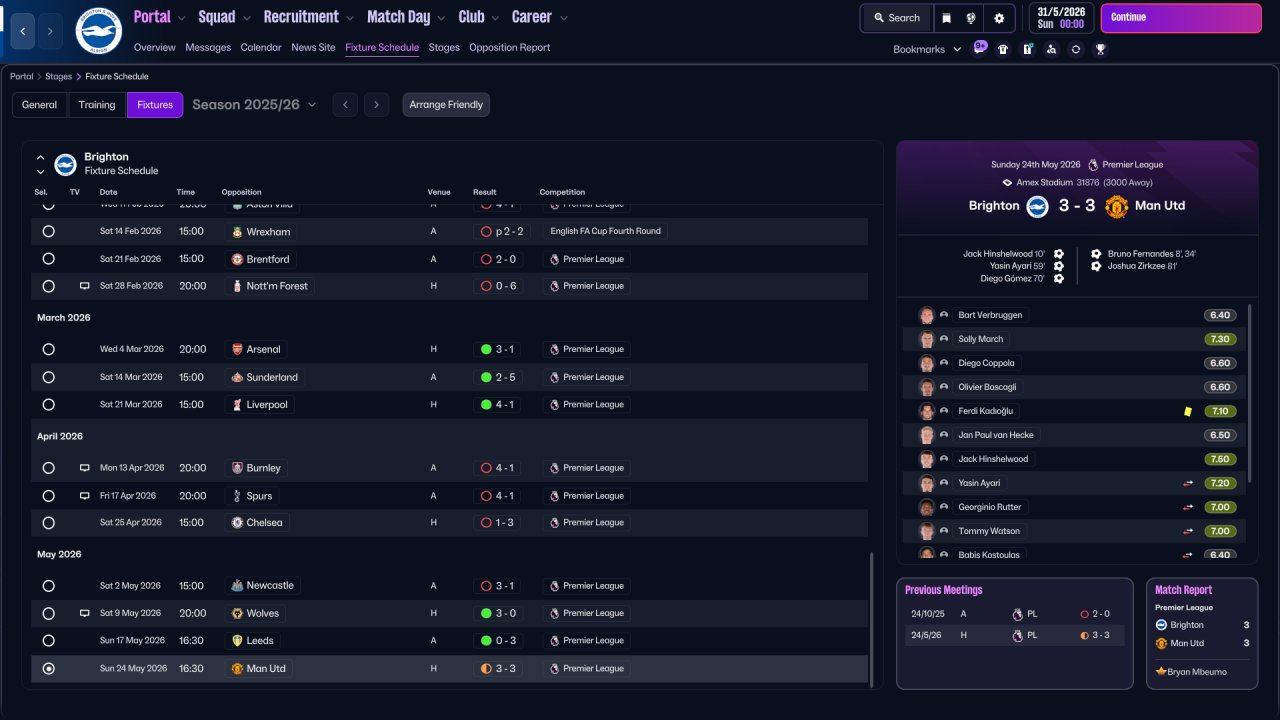Click the Brighton badge in the fixture schedule header
The height and width of the screenshot is (720, 1280).
[65, 164]
